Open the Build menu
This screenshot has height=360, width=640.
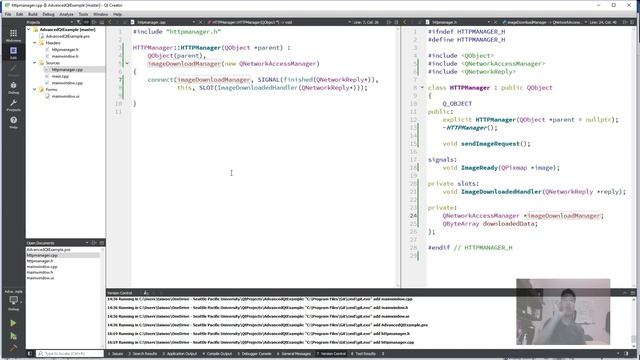[33, 14]
